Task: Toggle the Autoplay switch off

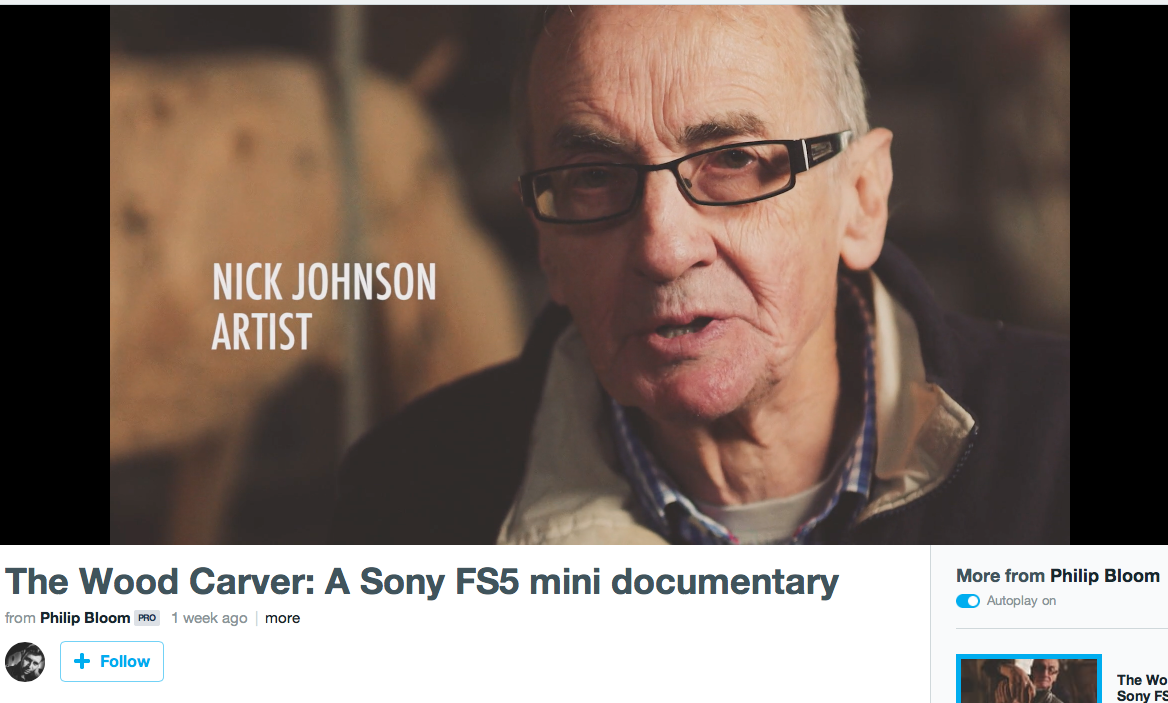Action: point(968,601)
